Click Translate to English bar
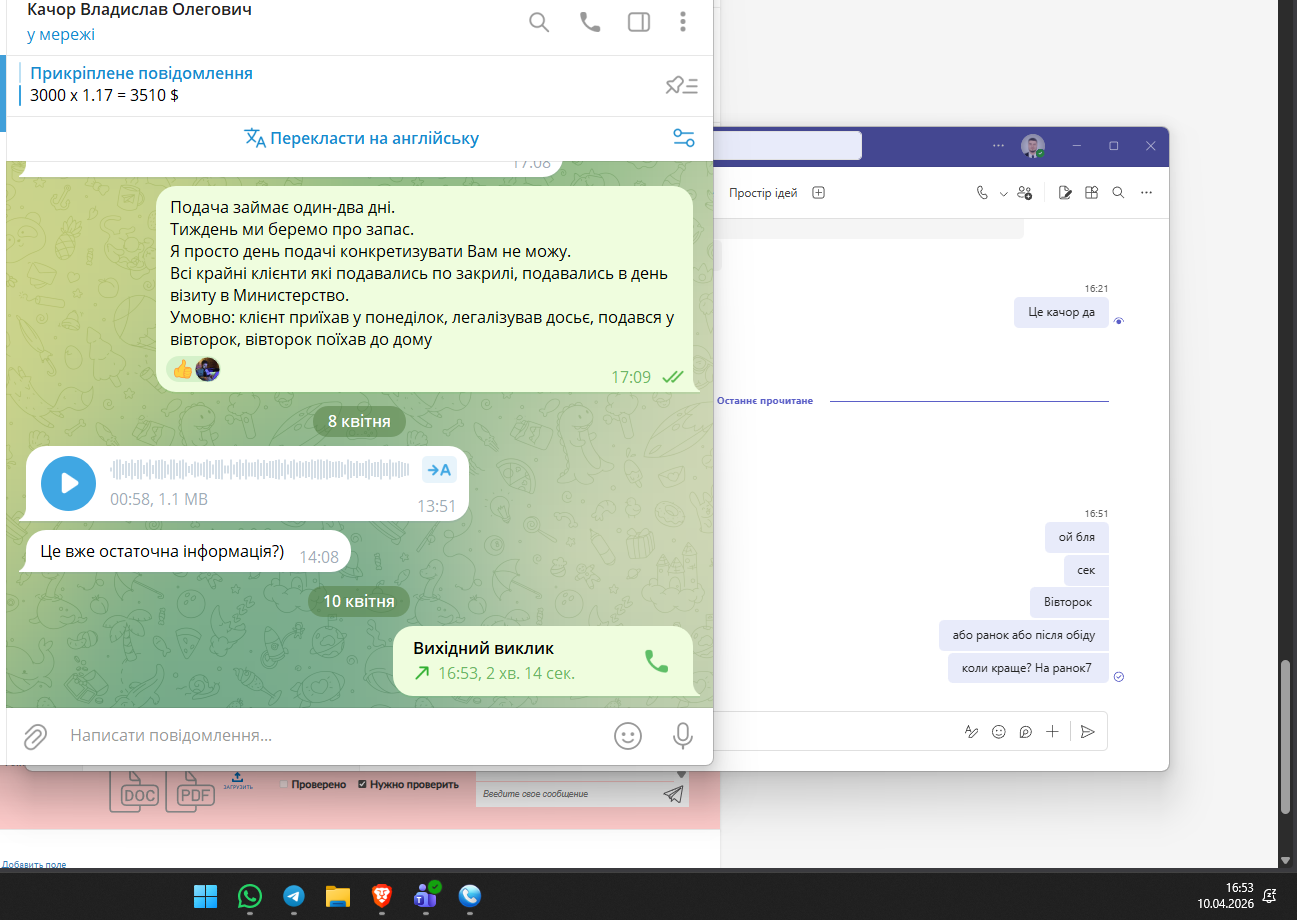The height and width of the screenshot is (920, 1297). point(361,138)
